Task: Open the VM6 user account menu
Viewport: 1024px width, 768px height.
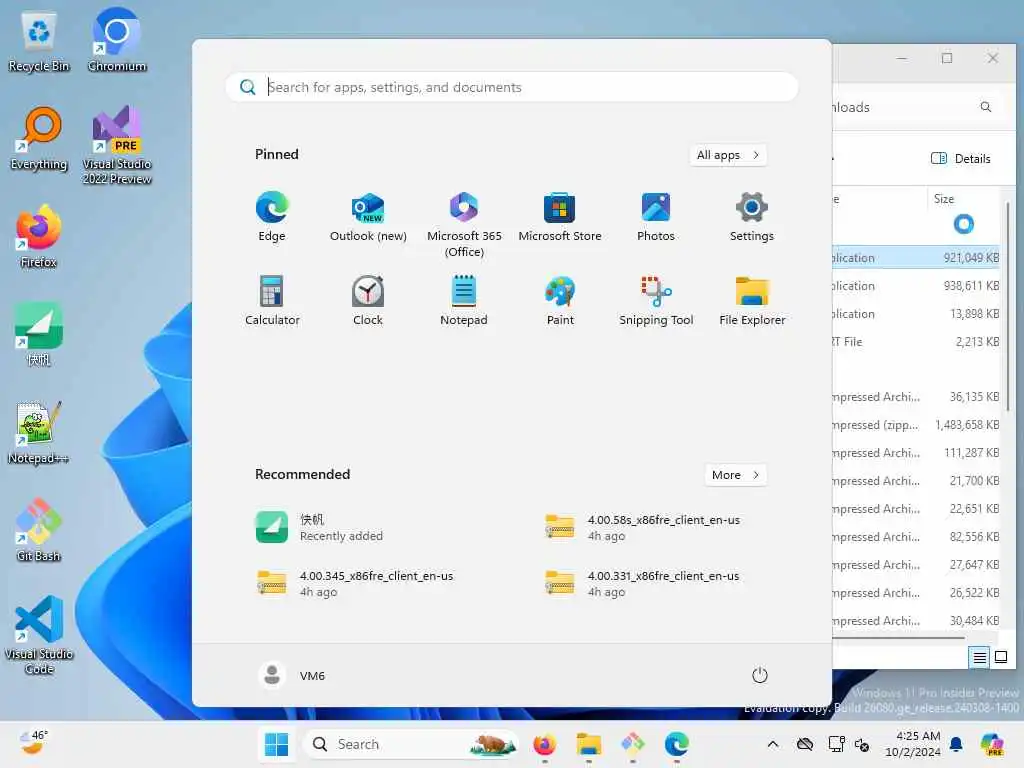Action: [x=292, y=675]
